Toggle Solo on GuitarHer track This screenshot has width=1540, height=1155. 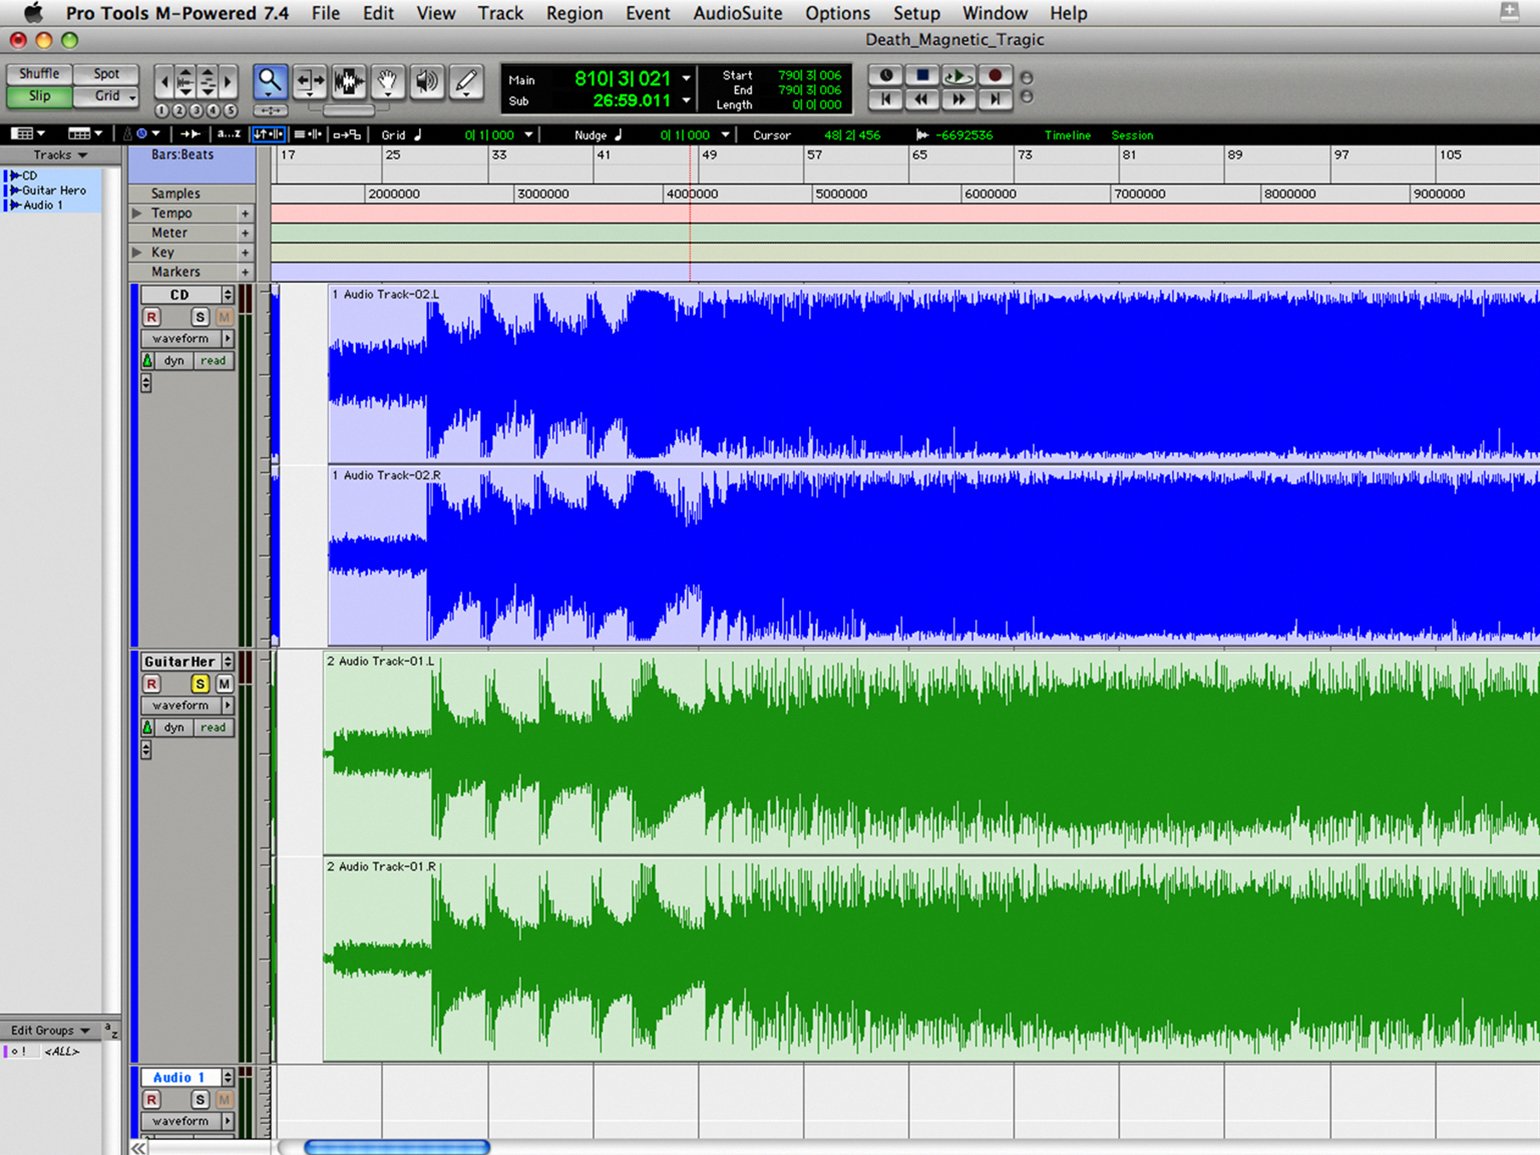200,684
